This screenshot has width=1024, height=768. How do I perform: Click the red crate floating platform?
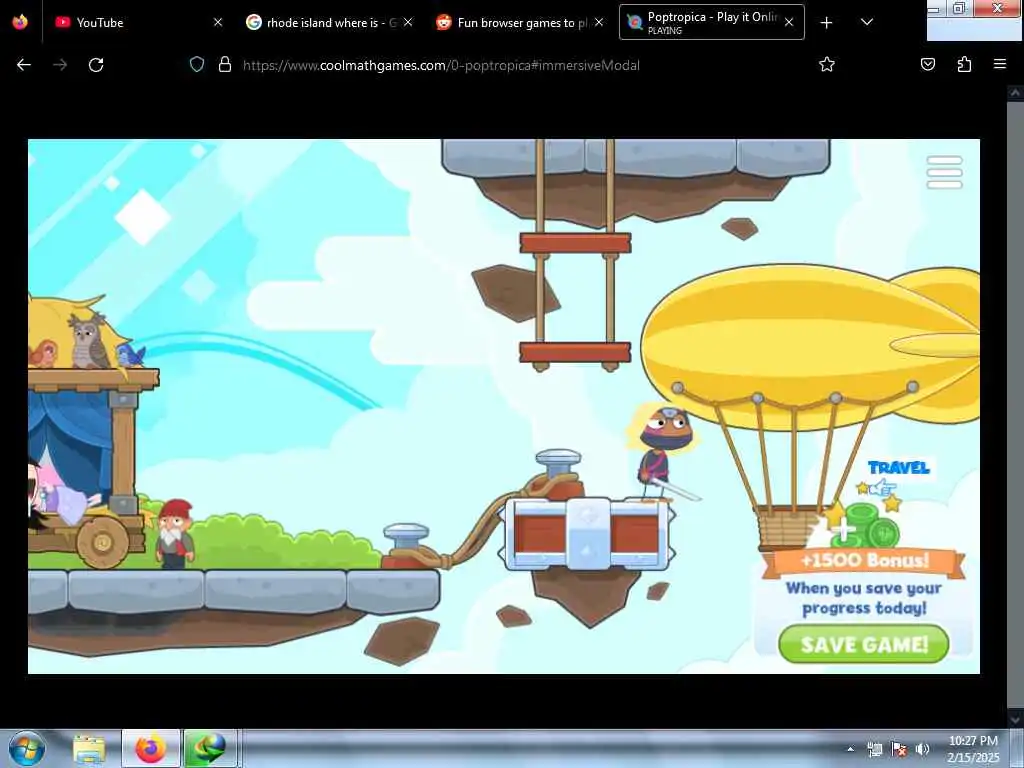coord(585,533)
